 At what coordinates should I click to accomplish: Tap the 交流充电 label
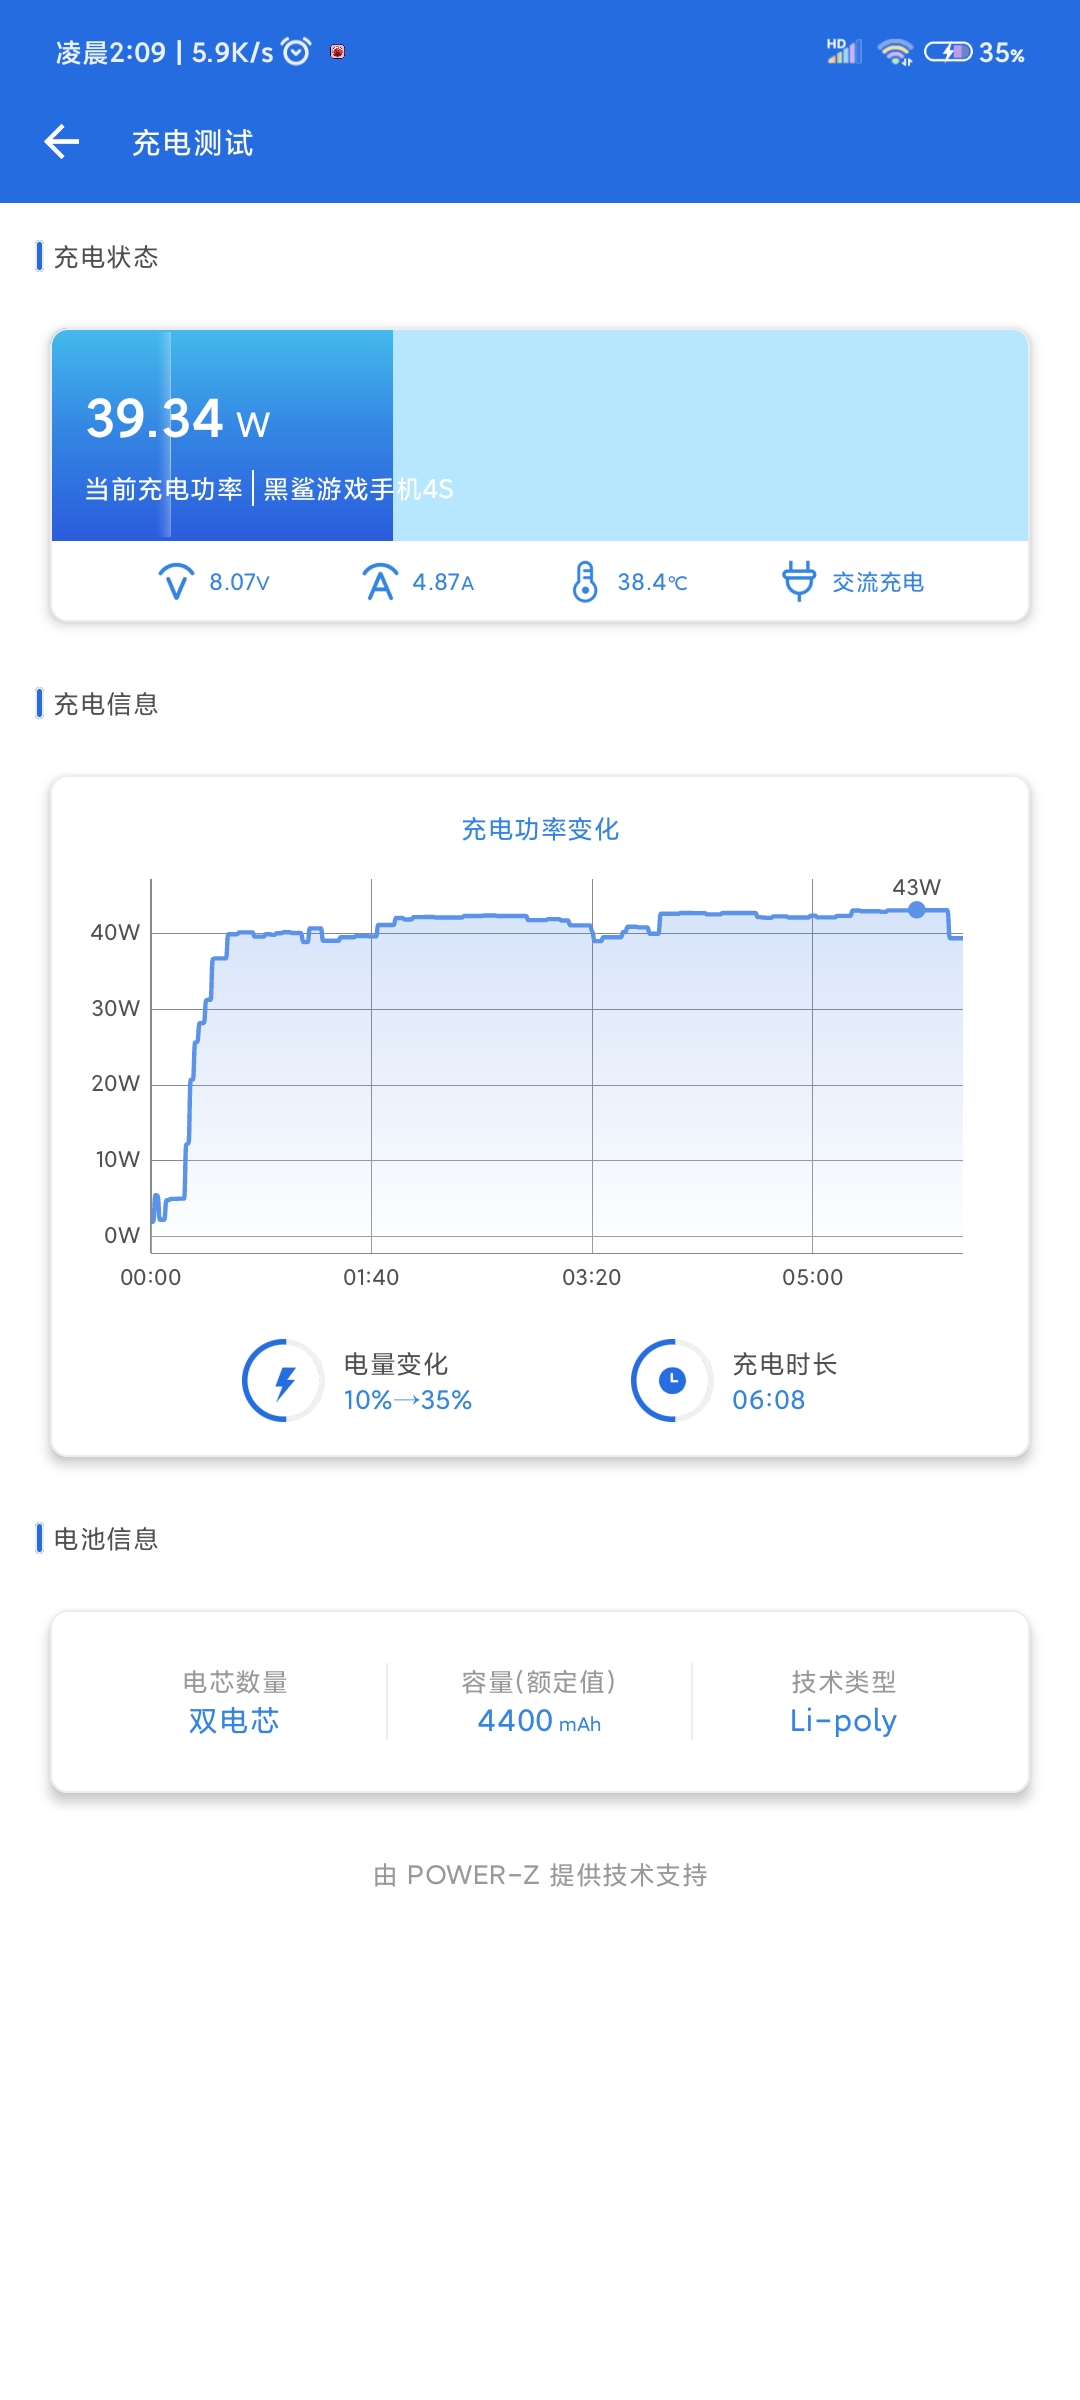pos(878,582)
